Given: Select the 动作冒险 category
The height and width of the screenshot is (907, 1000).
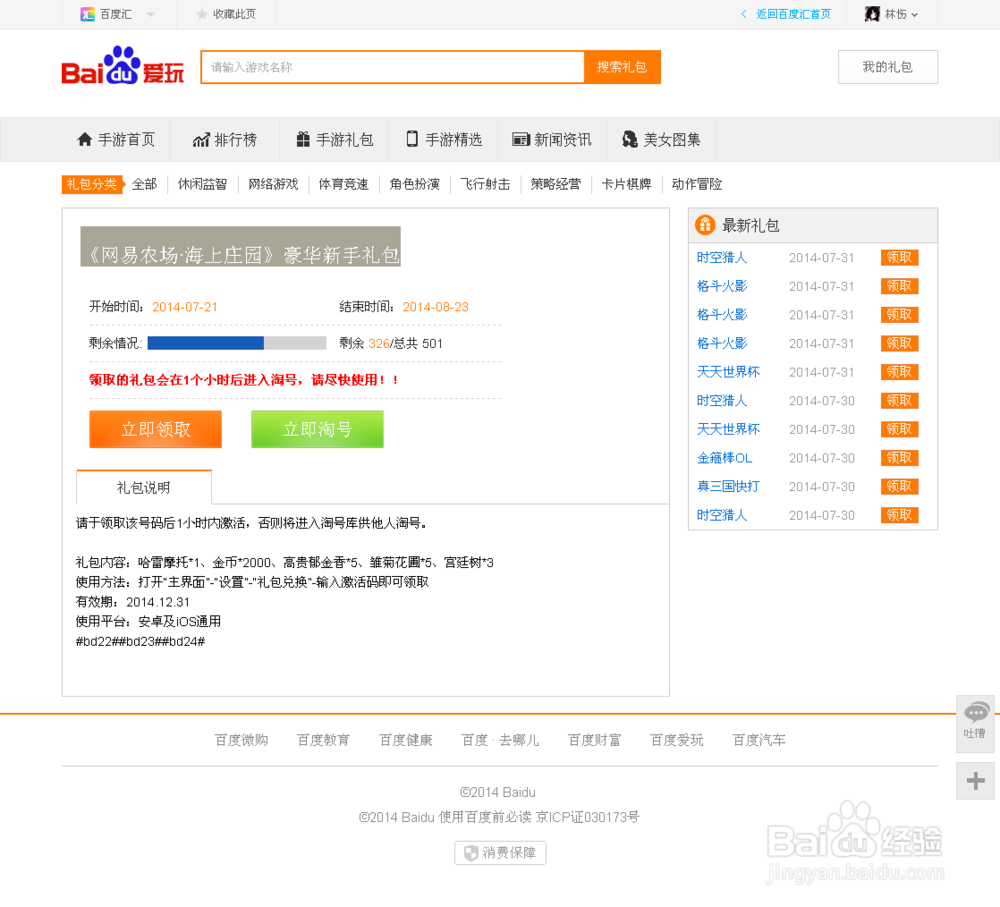Looking at the screenshot, I should tap(696, 184).
